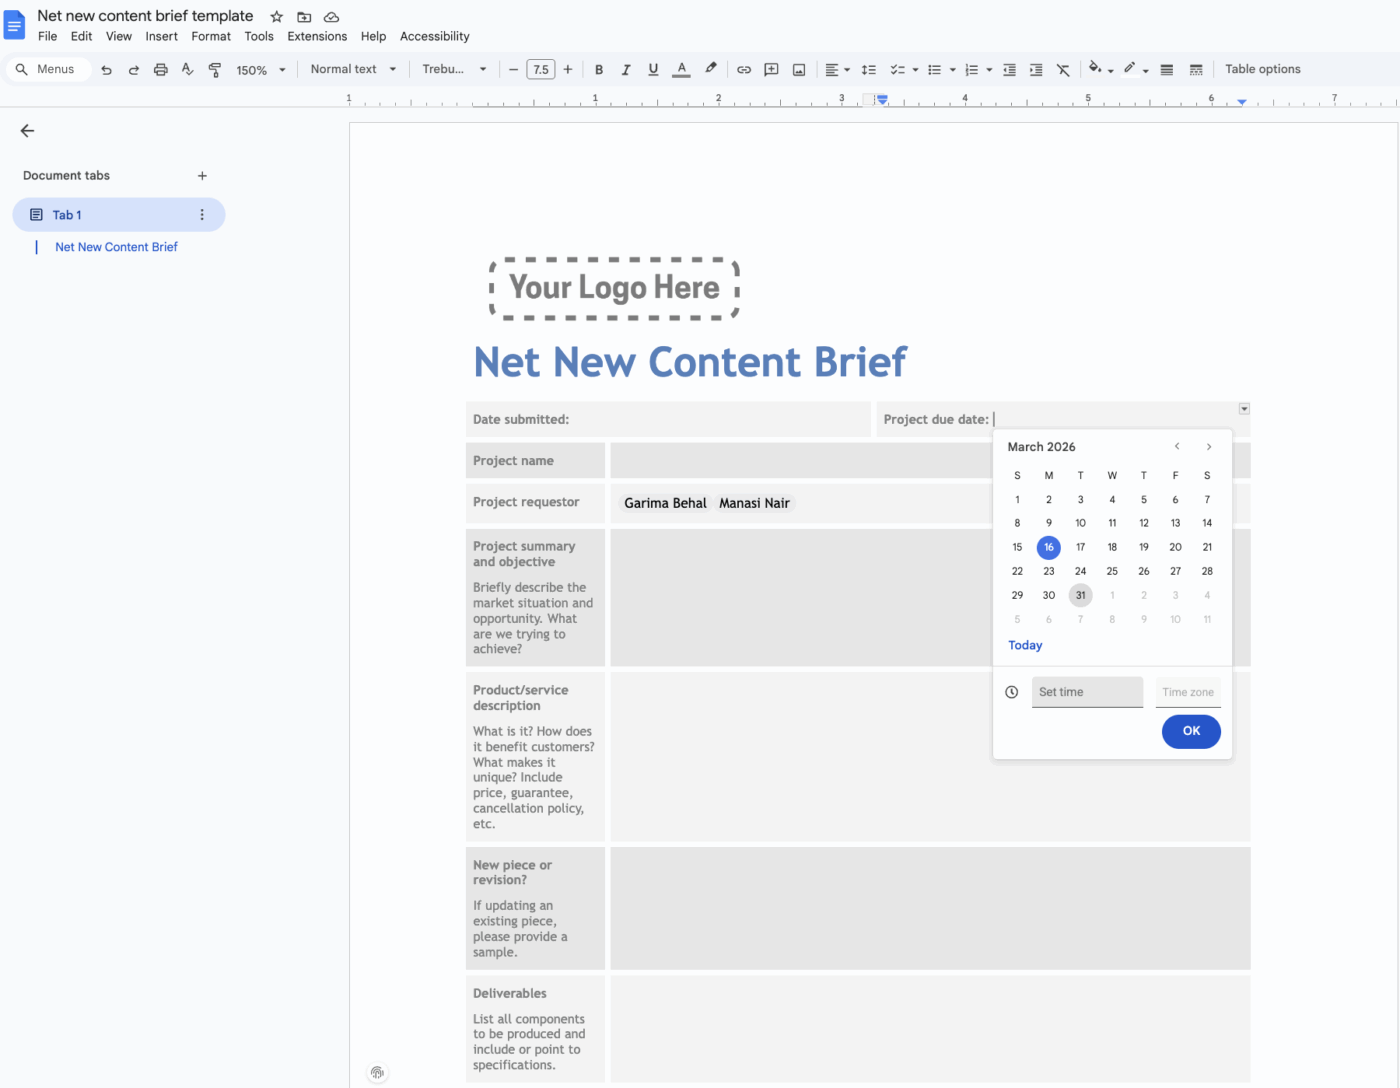Image resolution: width=1400 pixels, height=1088 pixels.
Task: Add a comment
Action: pos(771,70)
